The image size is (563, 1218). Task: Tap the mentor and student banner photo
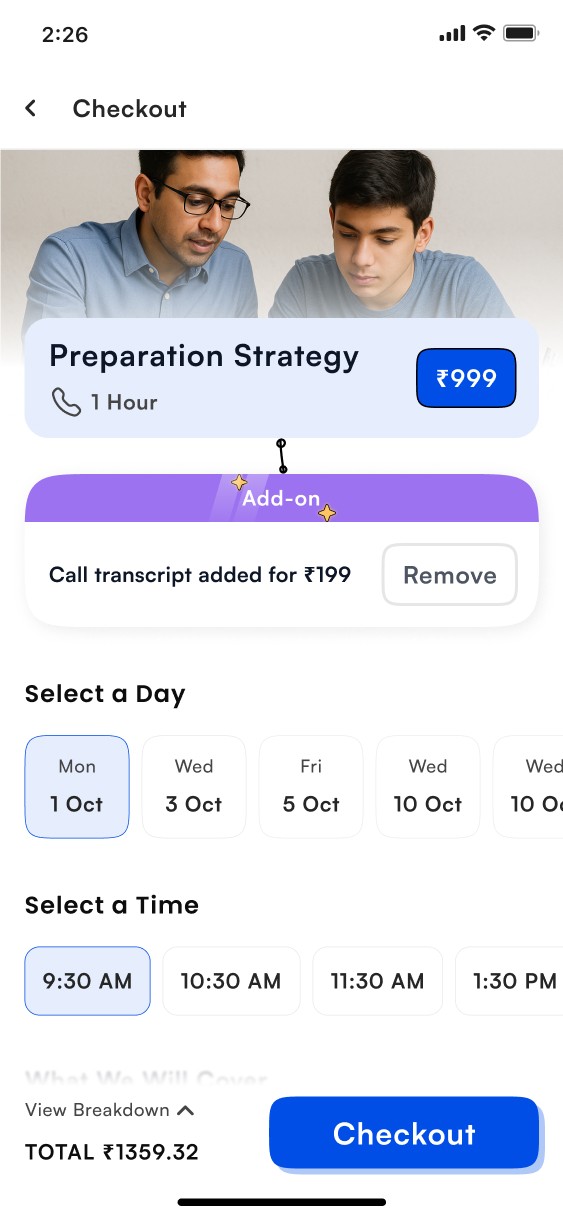(281, 235)
